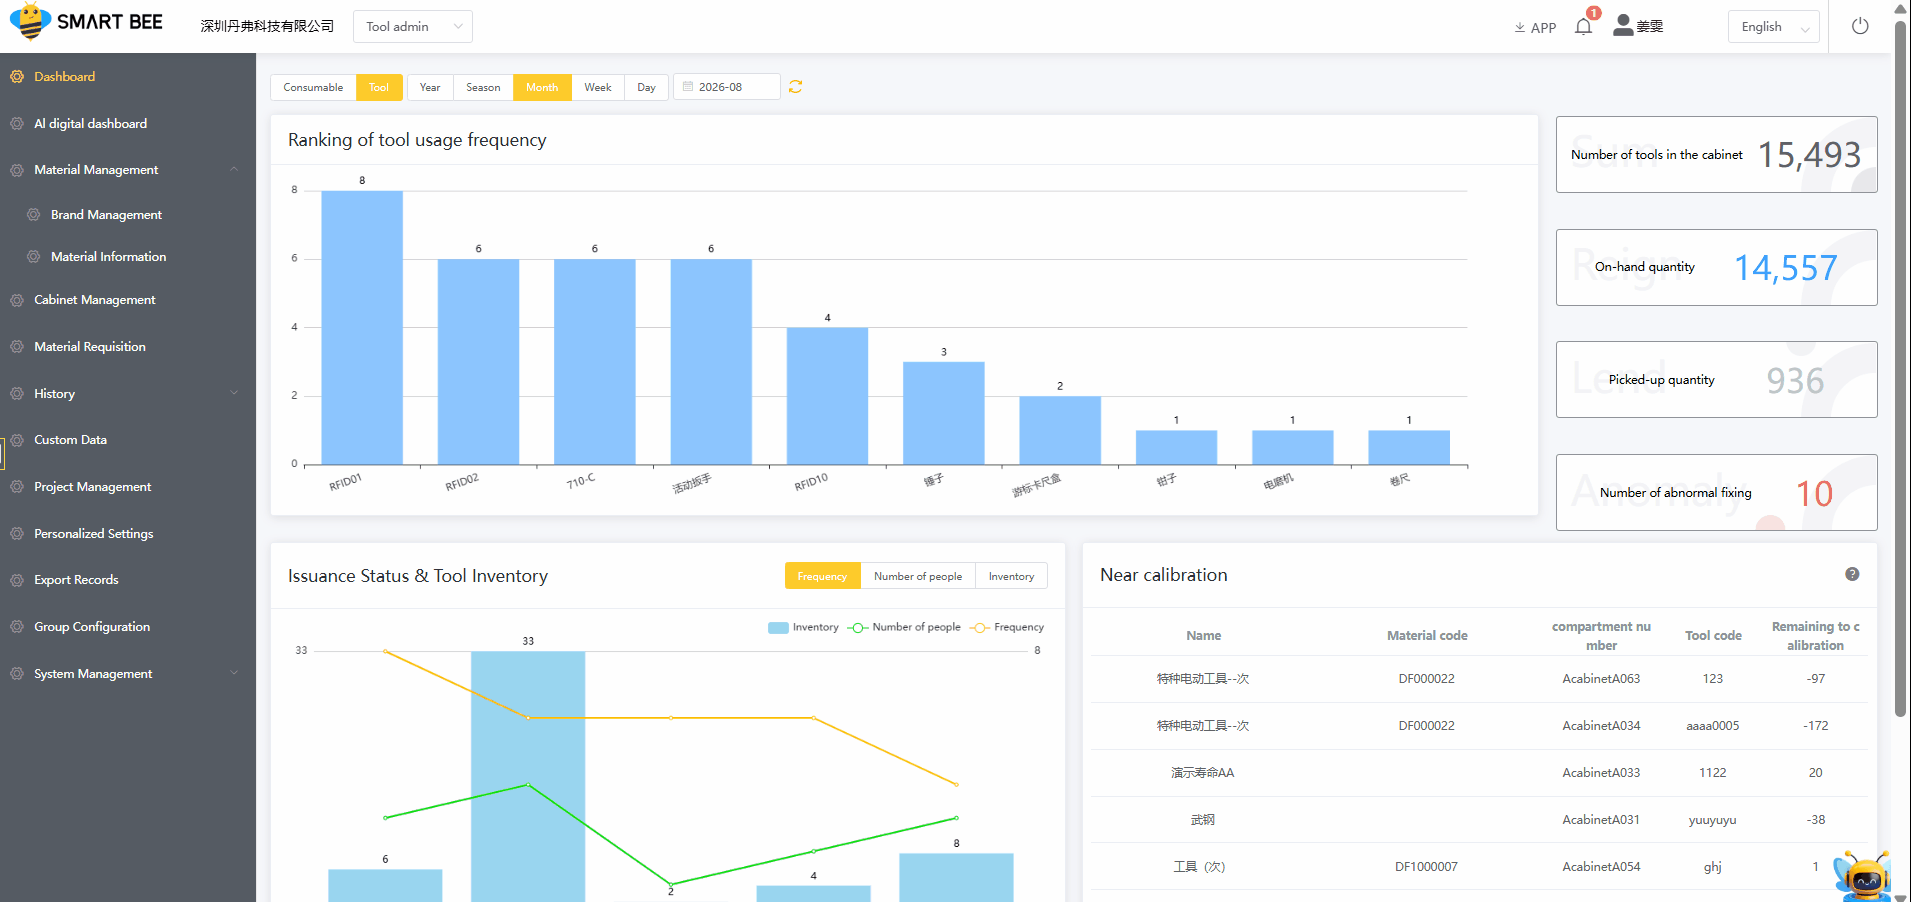Open the English language dropdown

pos(1773,27)
